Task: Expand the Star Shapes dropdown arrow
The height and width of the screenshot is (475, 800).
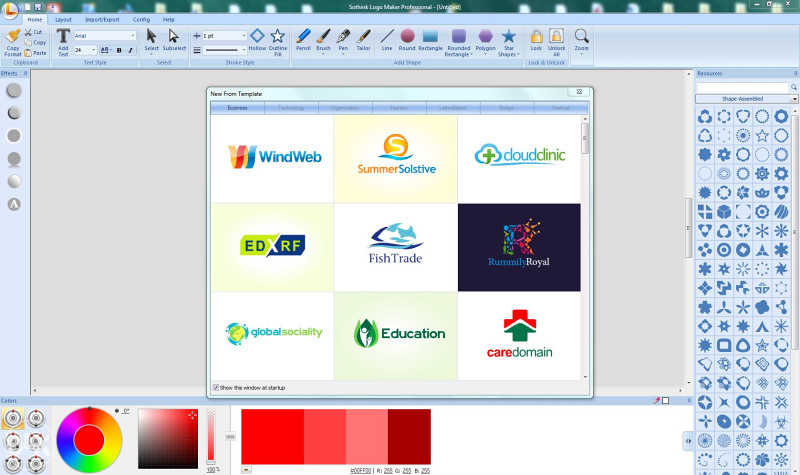Action: click(518, 55)
